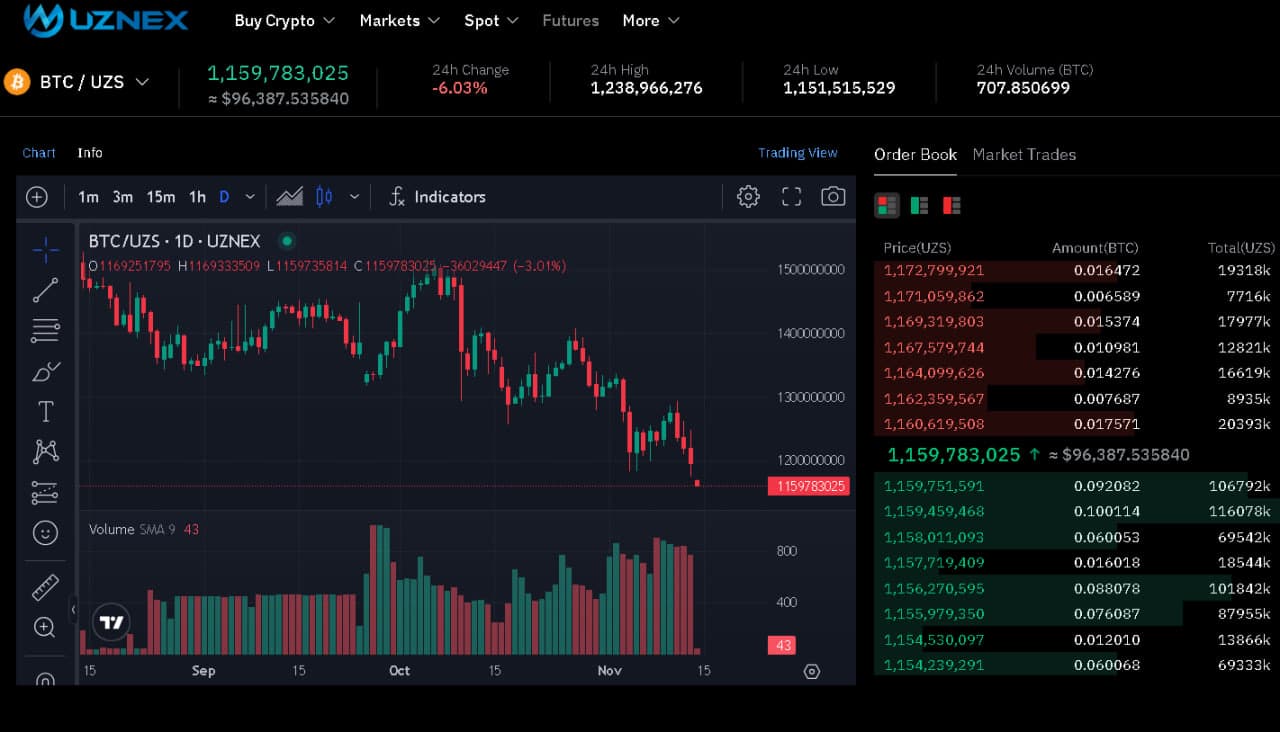
Task: Show only sell orders in order book
Action: (x=951, y=206)
